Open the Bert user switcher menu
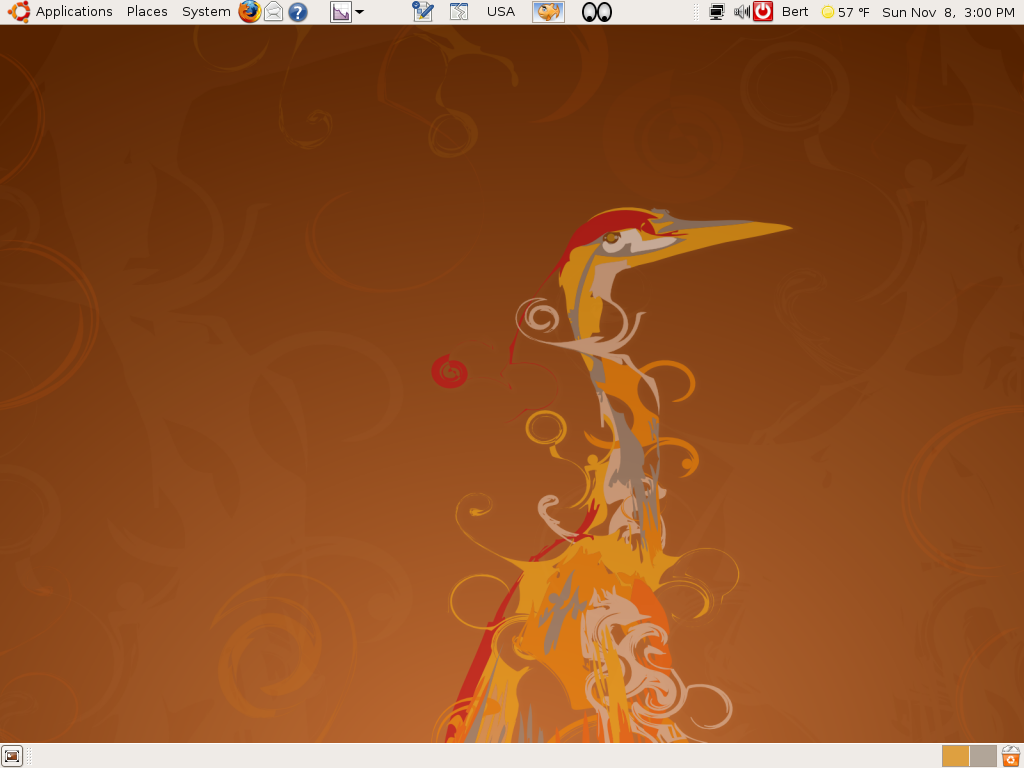This screenshot has height=768, width=1024. [x=795, y=12]
